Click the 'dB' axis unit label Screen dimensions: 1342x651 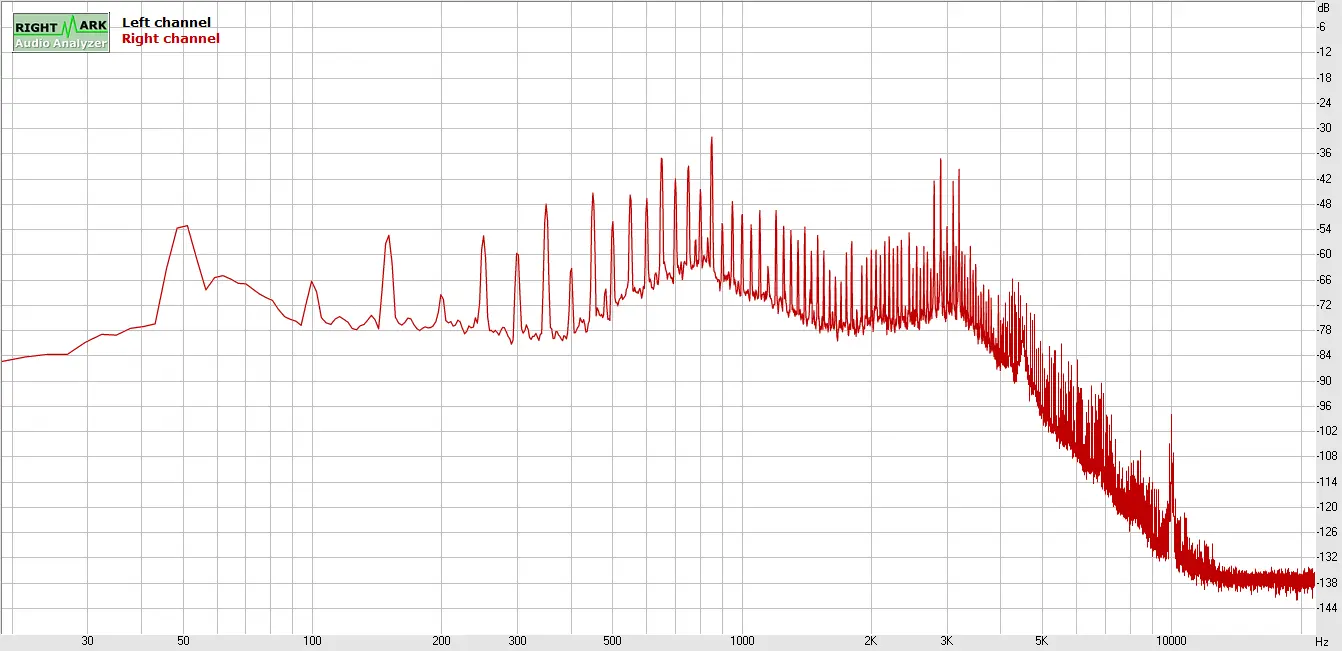point(1323,7)
